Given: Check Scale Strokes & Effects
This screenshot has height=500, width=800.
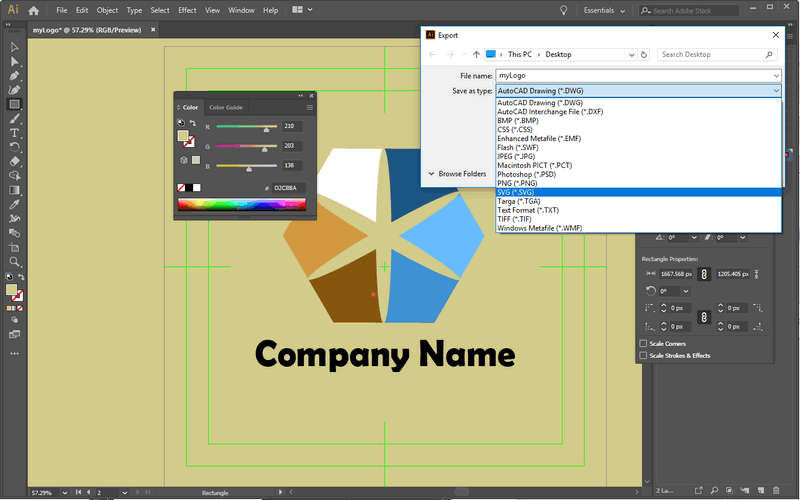Looking at the screenshot, I should pyautogui.click(x=643, y=355).
